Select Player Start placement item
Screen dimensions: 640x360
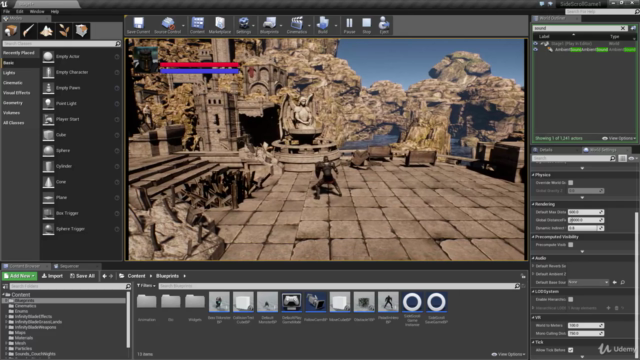[x=81, y=119]
